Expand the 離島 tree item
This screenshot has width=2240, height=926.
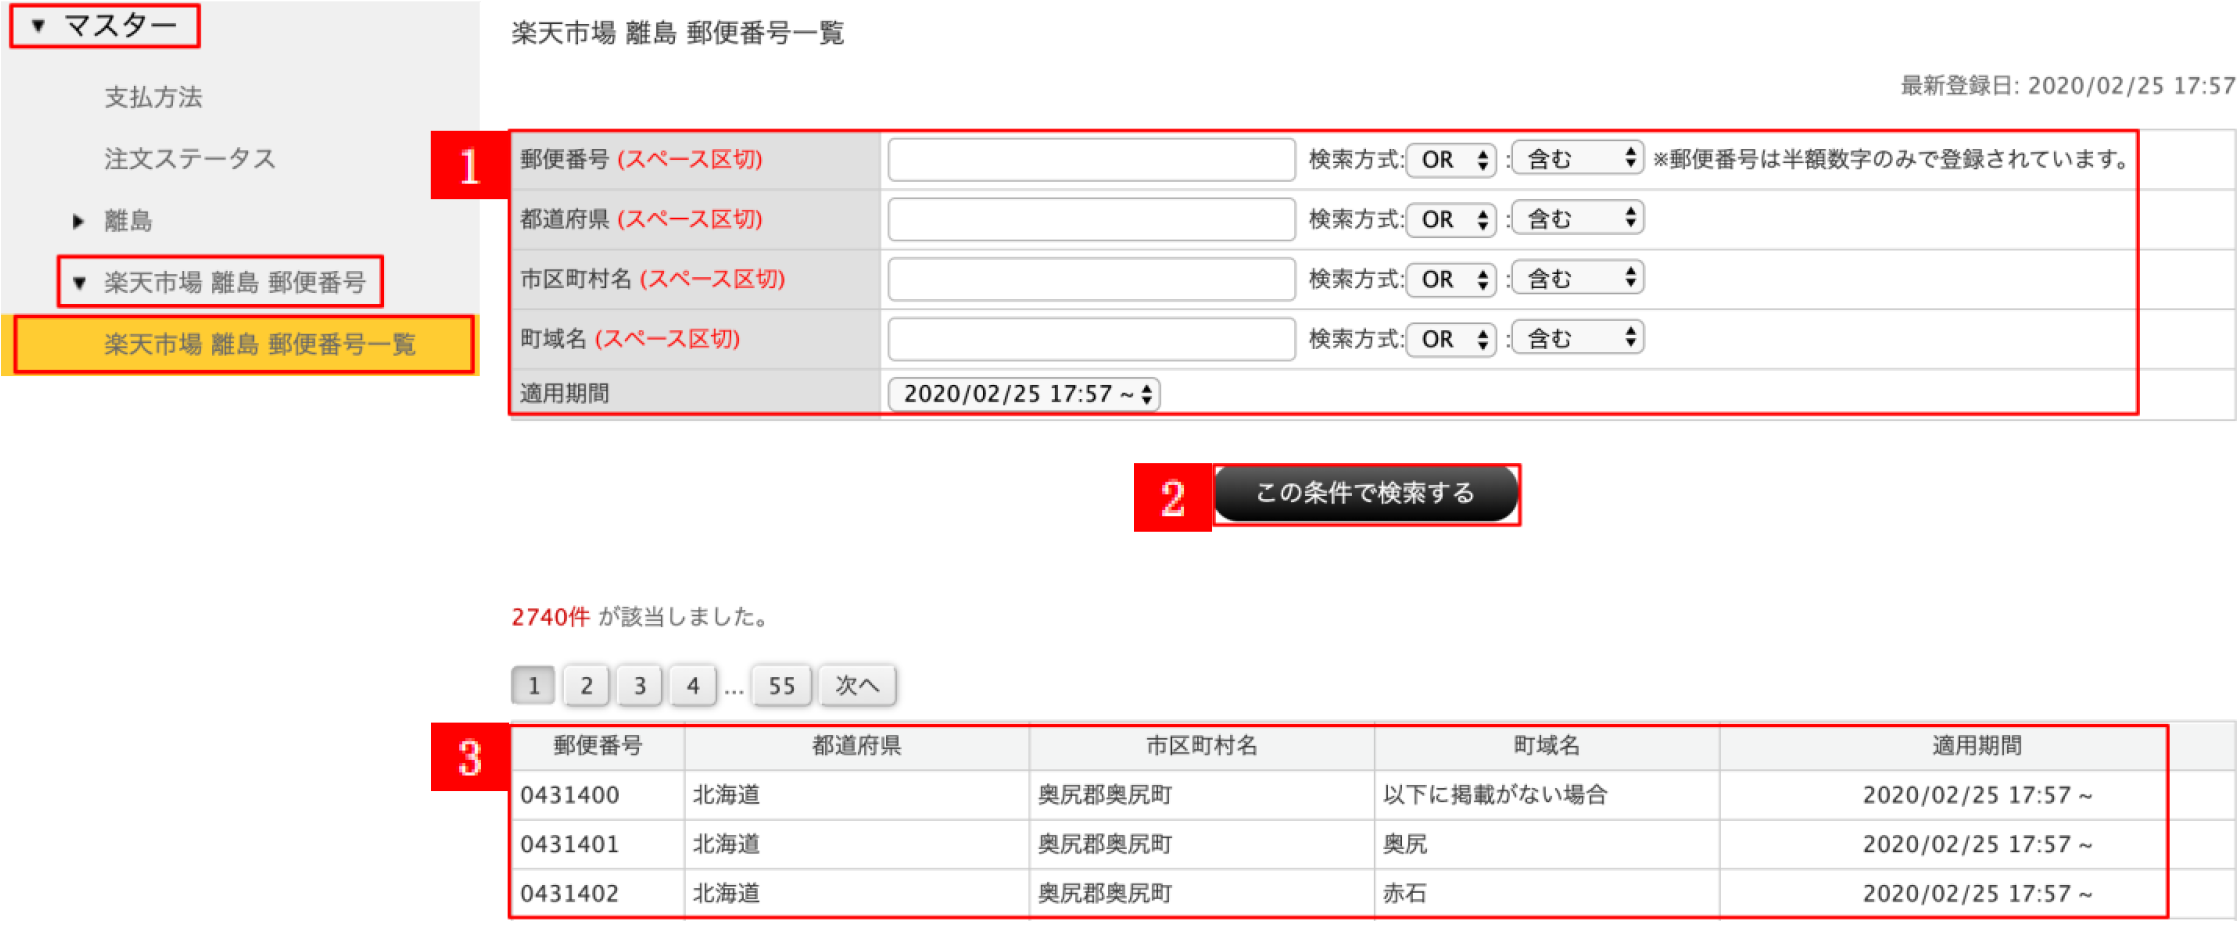pos(79,221)
